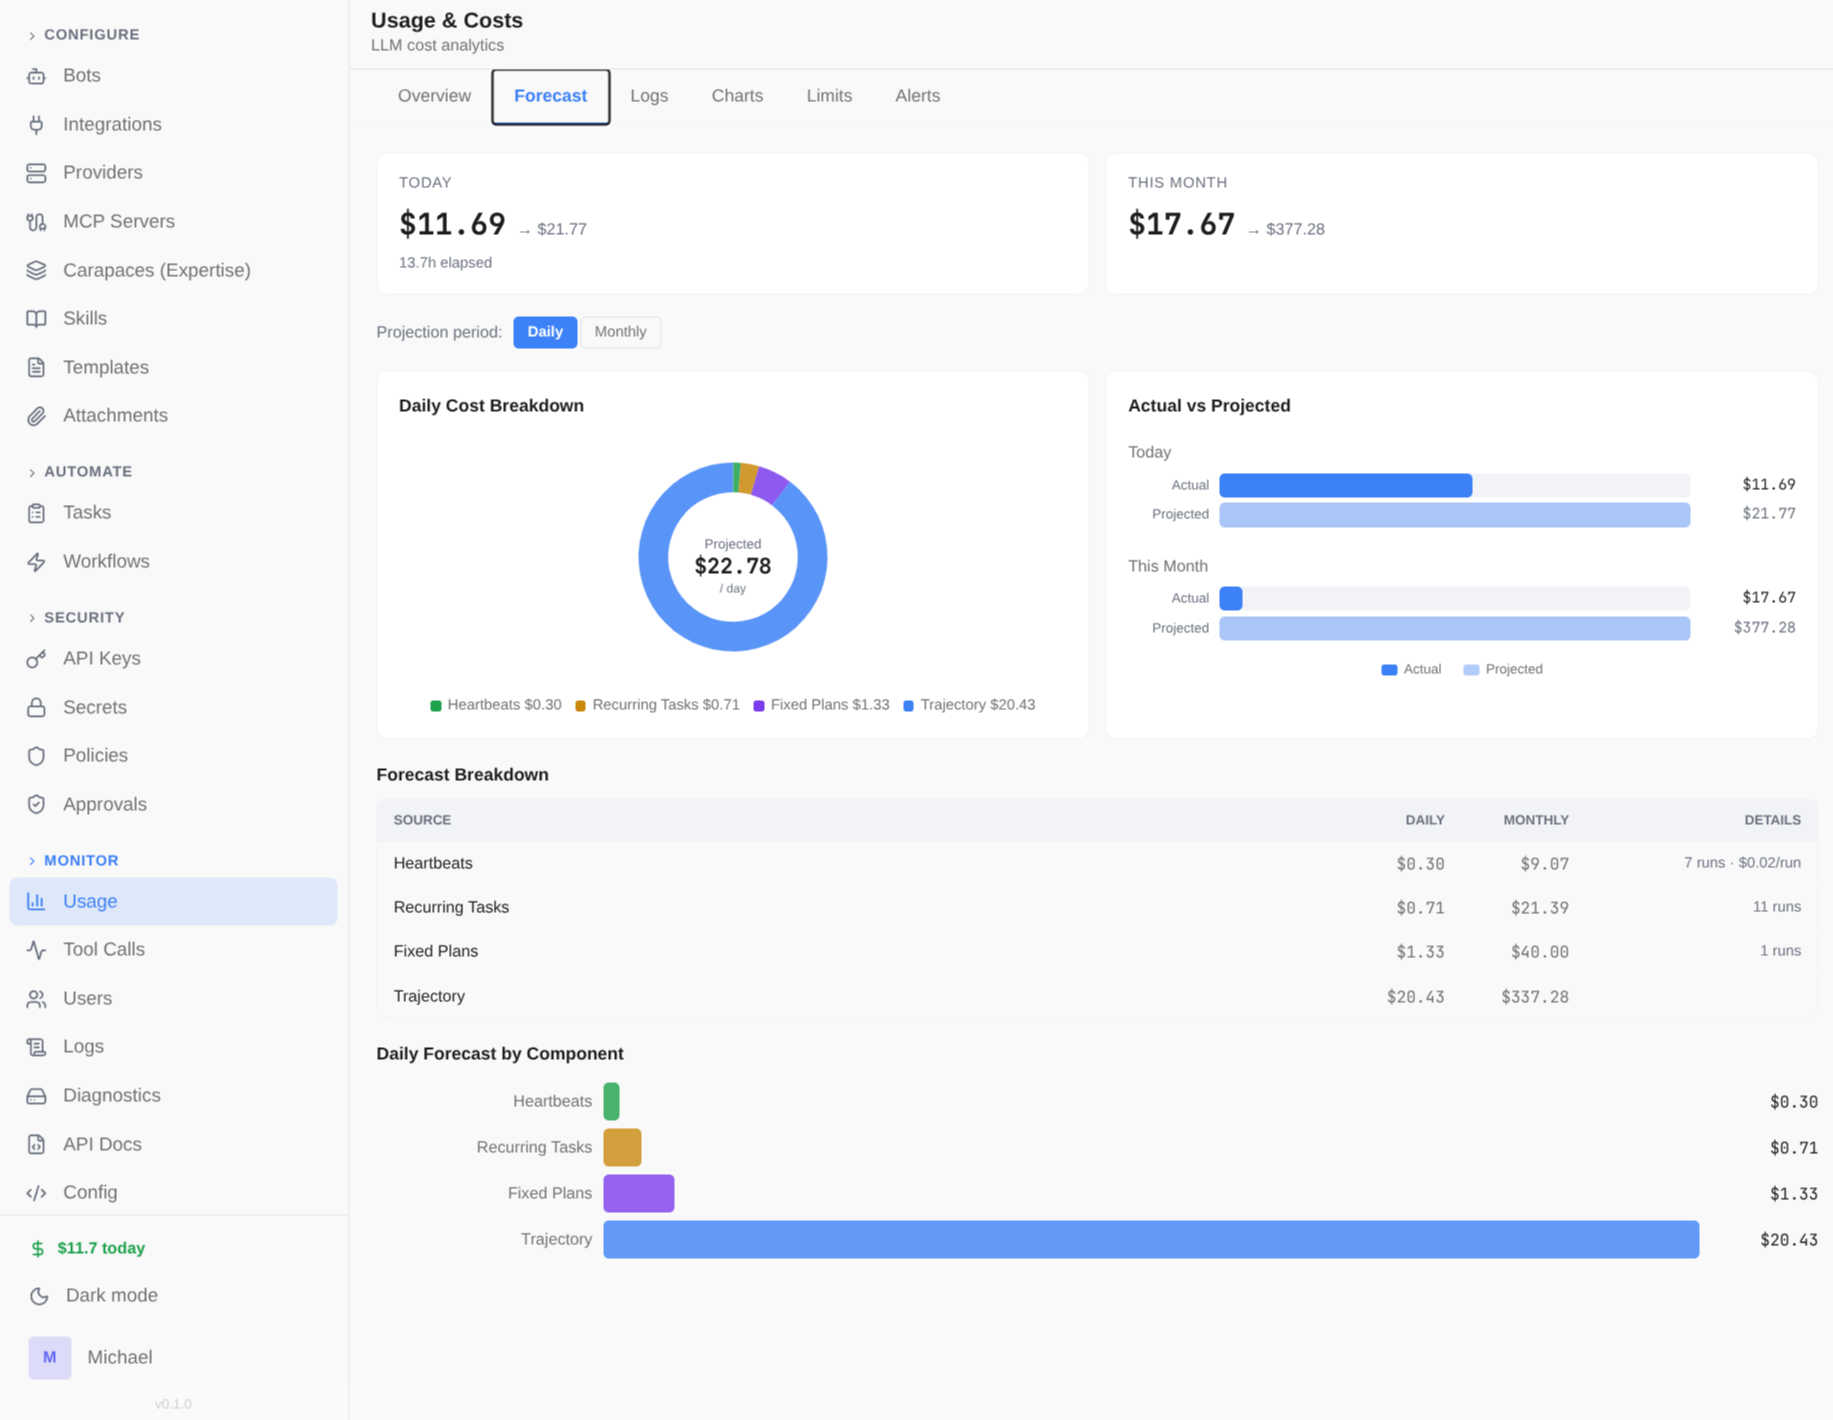
Task: Select the Tool Calls monitor icon
Action: coord(36,949)
